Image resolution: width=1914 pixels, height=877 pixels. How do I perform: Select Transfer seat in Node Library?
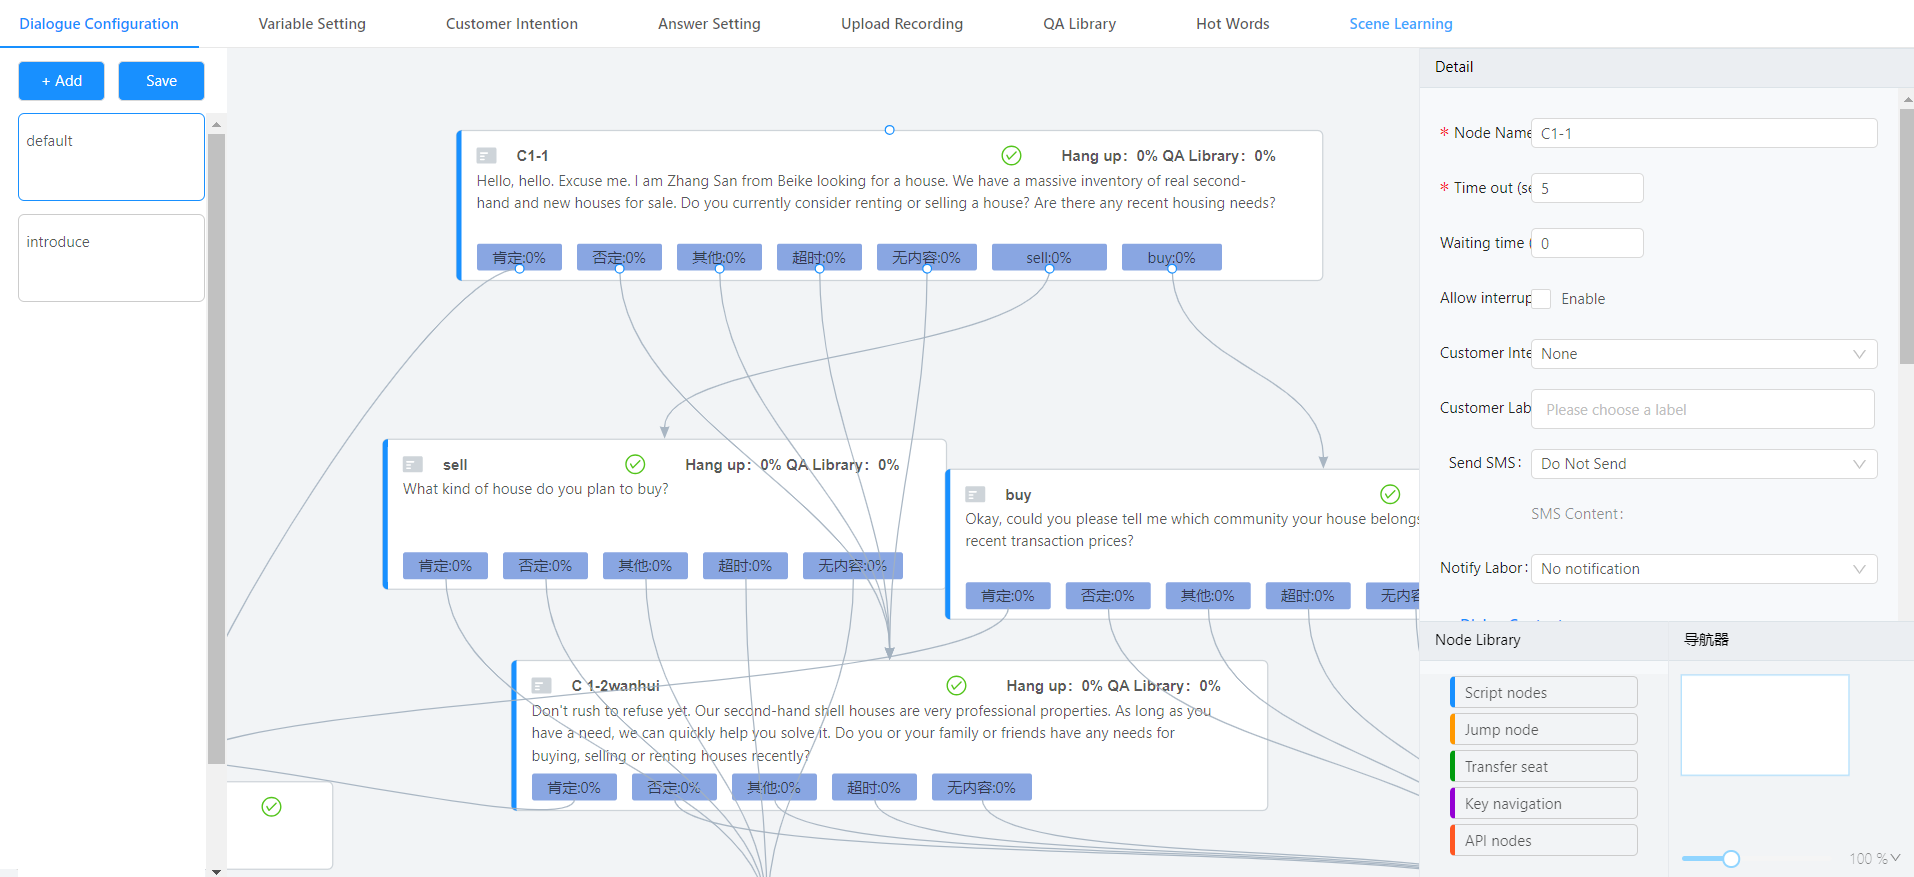1543,767
